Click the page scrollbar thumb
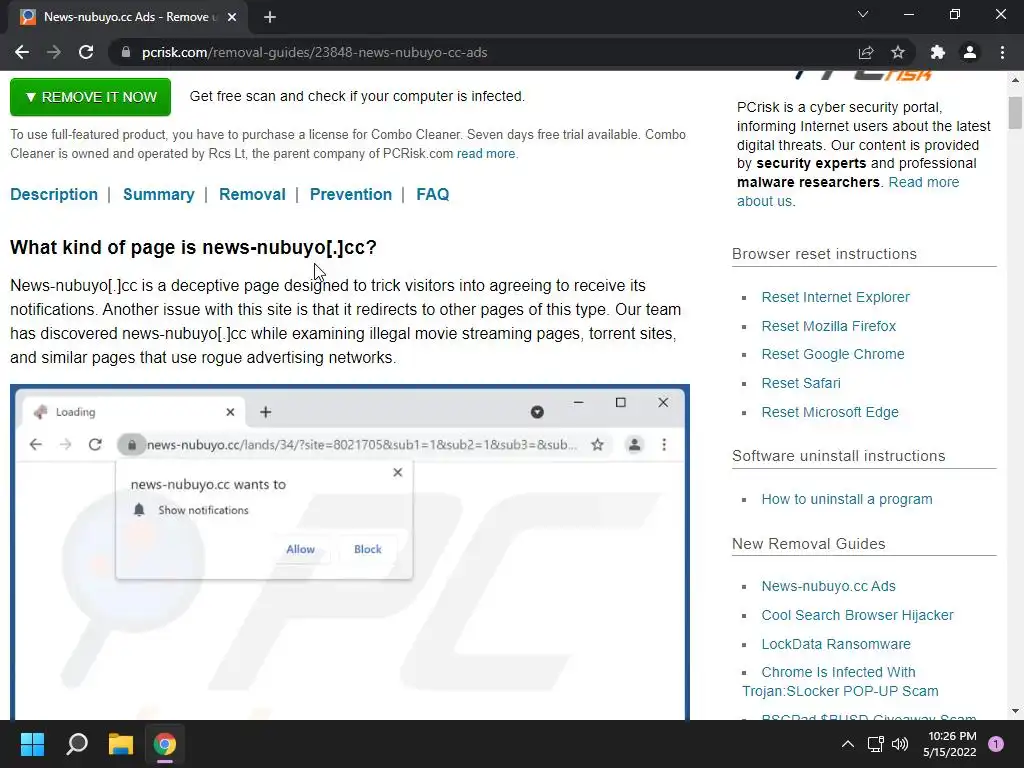This screenshot has width=1024, height=768. pyautogui.click(x=1015, y=112)
